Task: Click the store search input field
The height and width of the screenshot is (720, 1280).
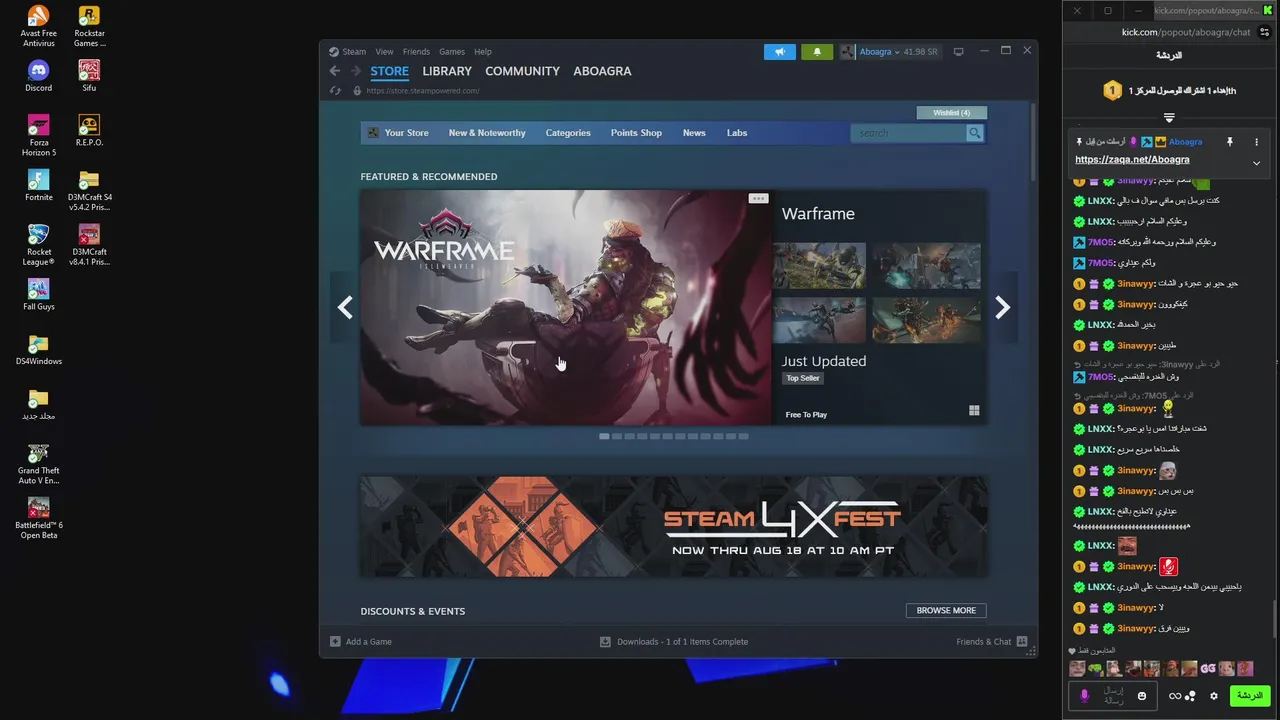Action: point(907,133)
